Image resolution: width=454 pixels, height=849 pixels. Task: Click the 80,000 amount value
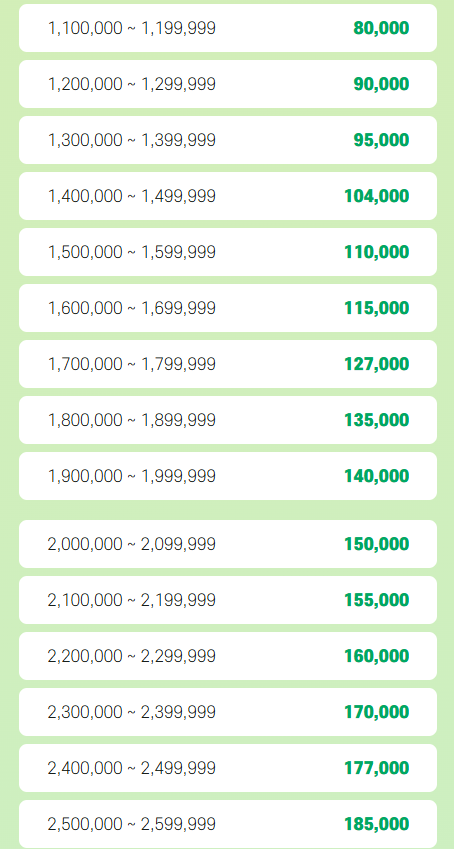381,28
